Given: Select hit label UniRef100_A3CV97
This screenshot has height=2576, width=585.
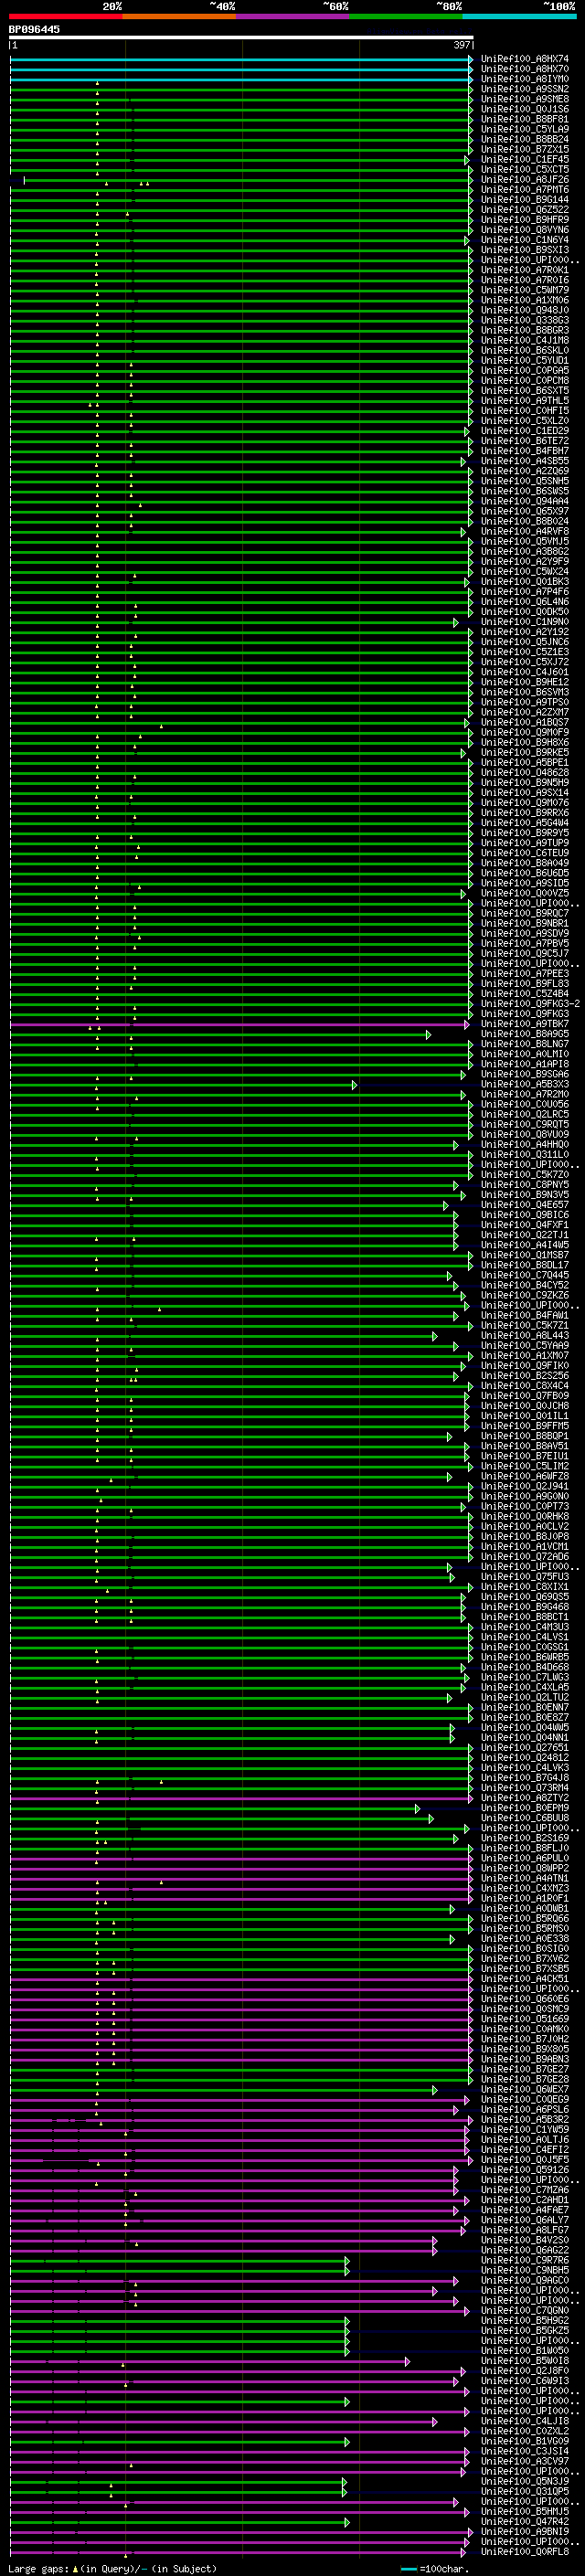Looking at the screenshot, I should point(524,2462).
